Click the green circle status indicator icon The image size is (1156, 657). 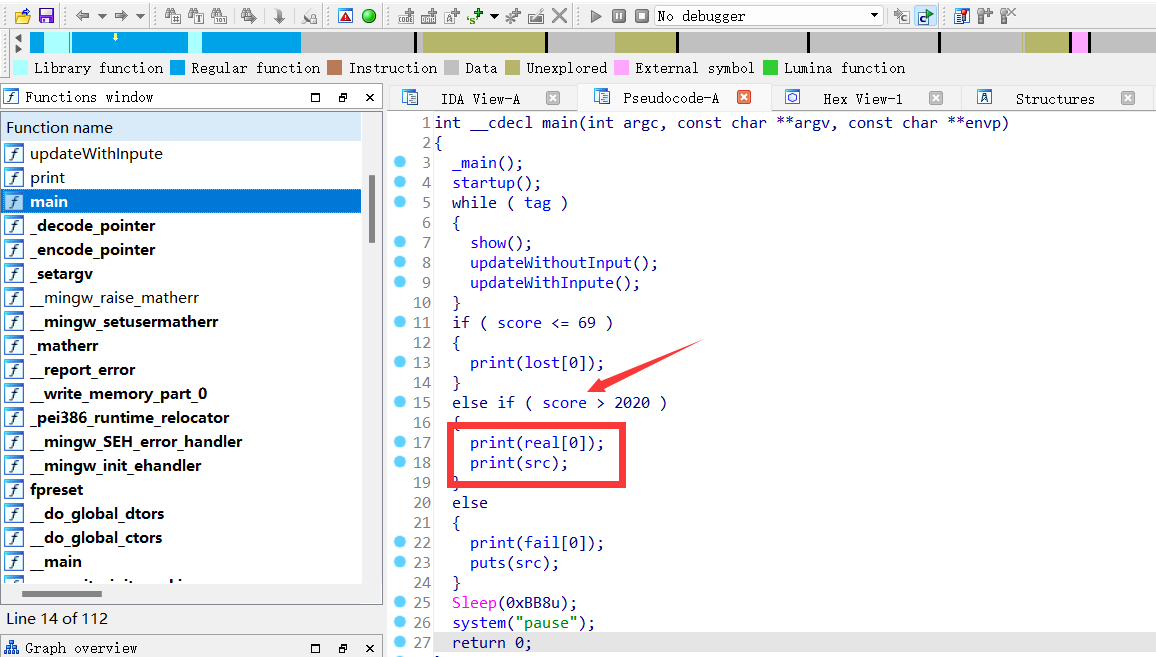click(x=369, y=16)
